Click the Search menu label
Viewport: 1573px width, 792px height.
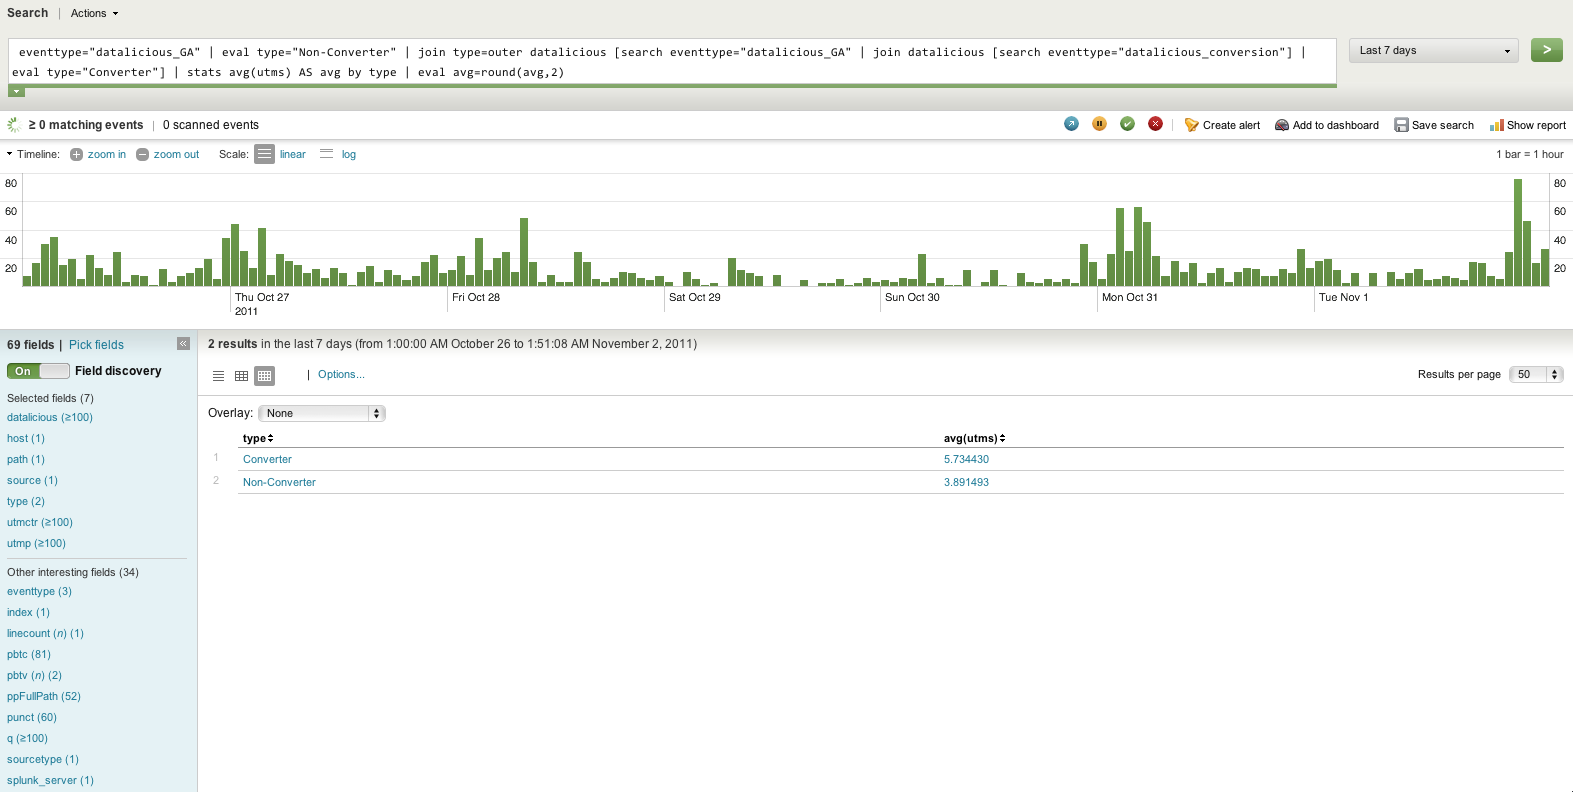point(27,13)
